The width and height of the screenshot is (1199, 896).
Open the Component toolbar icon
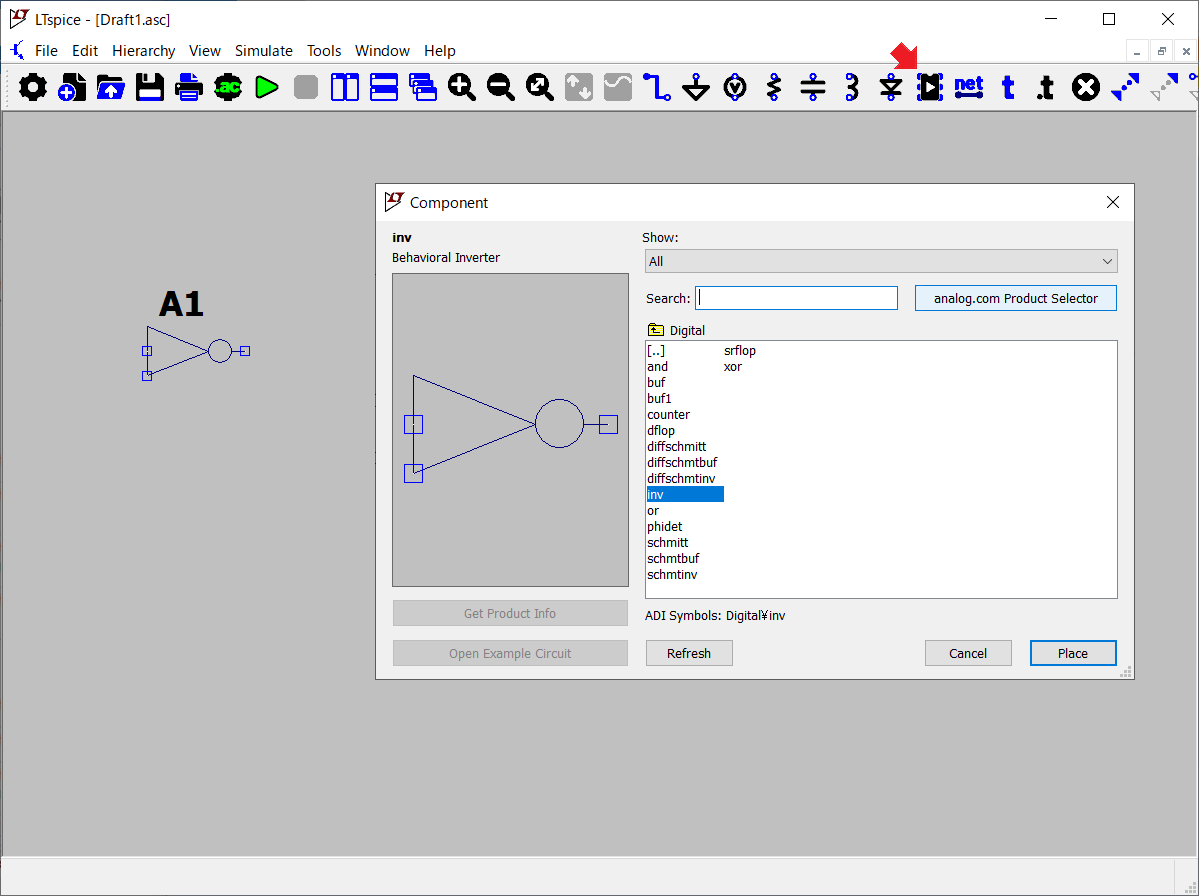point(930,88)
